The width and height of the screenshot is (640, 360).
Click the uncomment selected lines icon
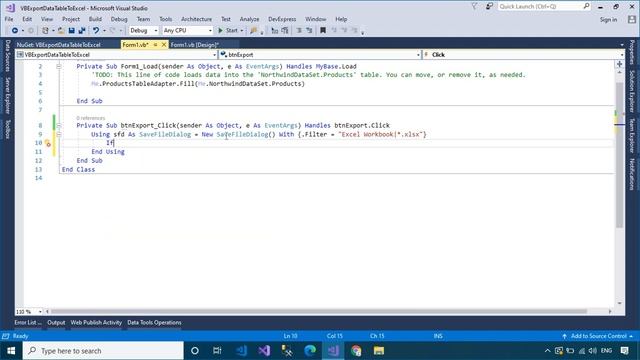pyautogui.click(x=309, y=31)
